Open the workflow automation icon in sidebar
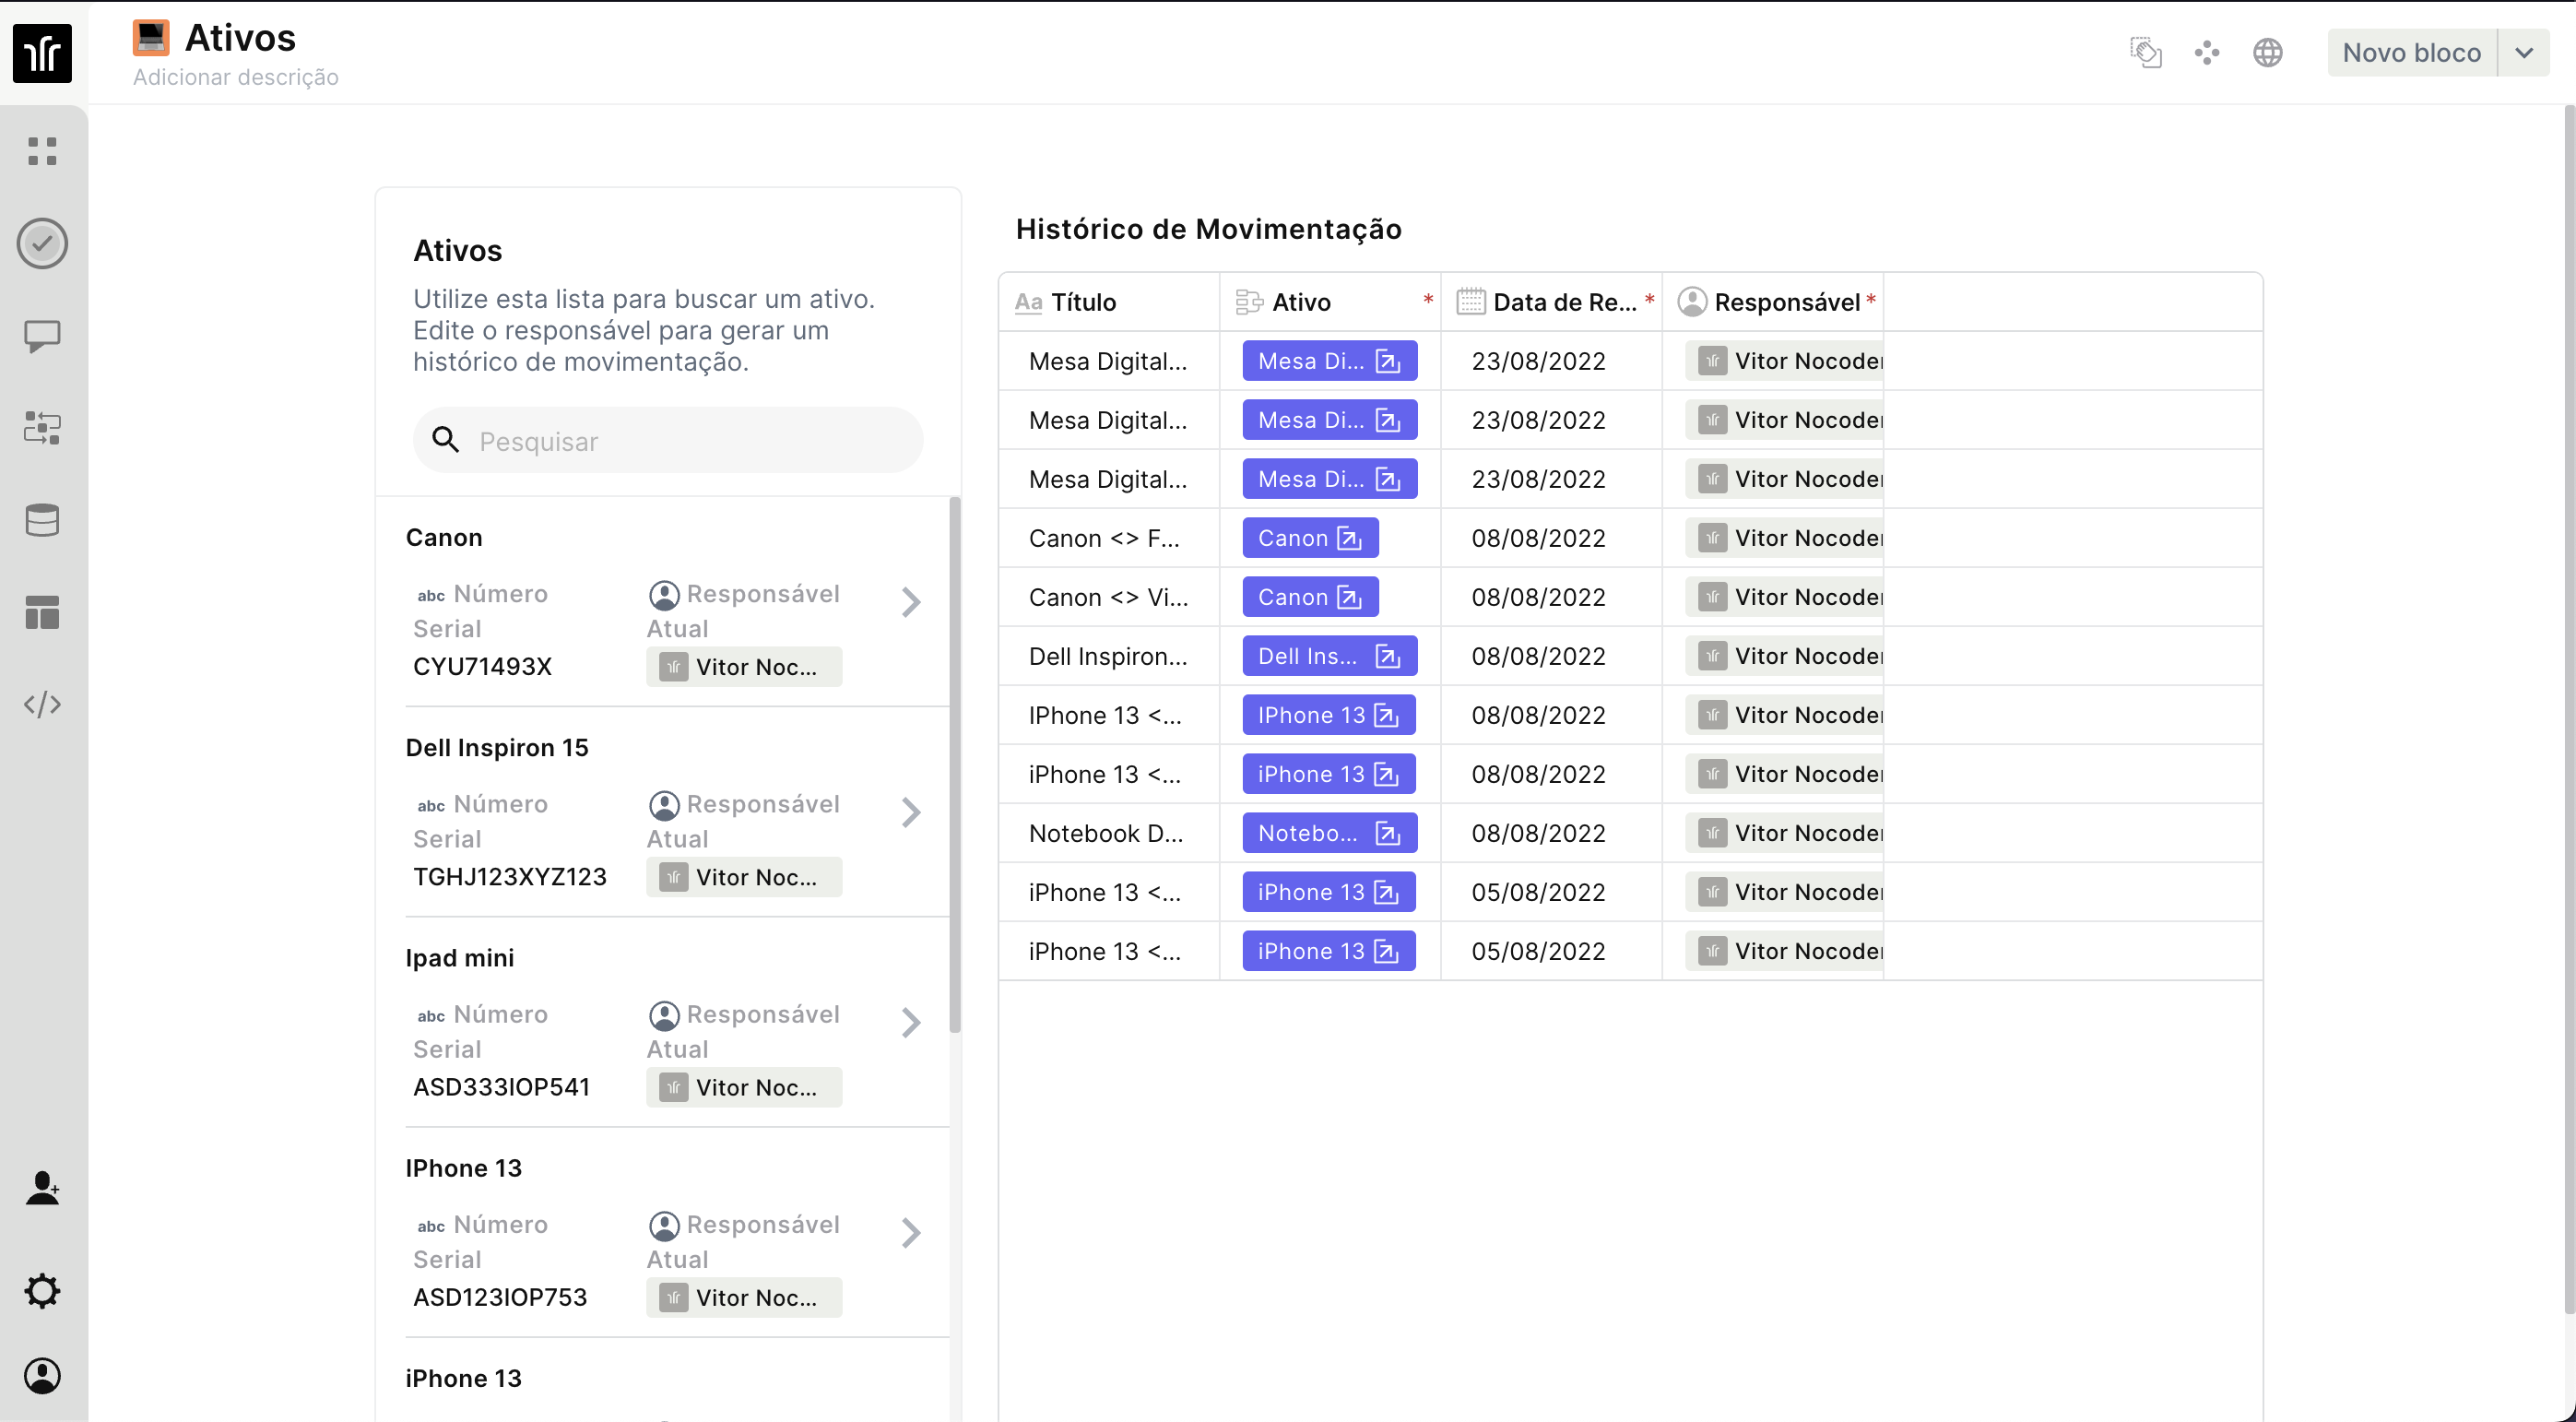This screenshot has height=1422, width=2576. 42,428
